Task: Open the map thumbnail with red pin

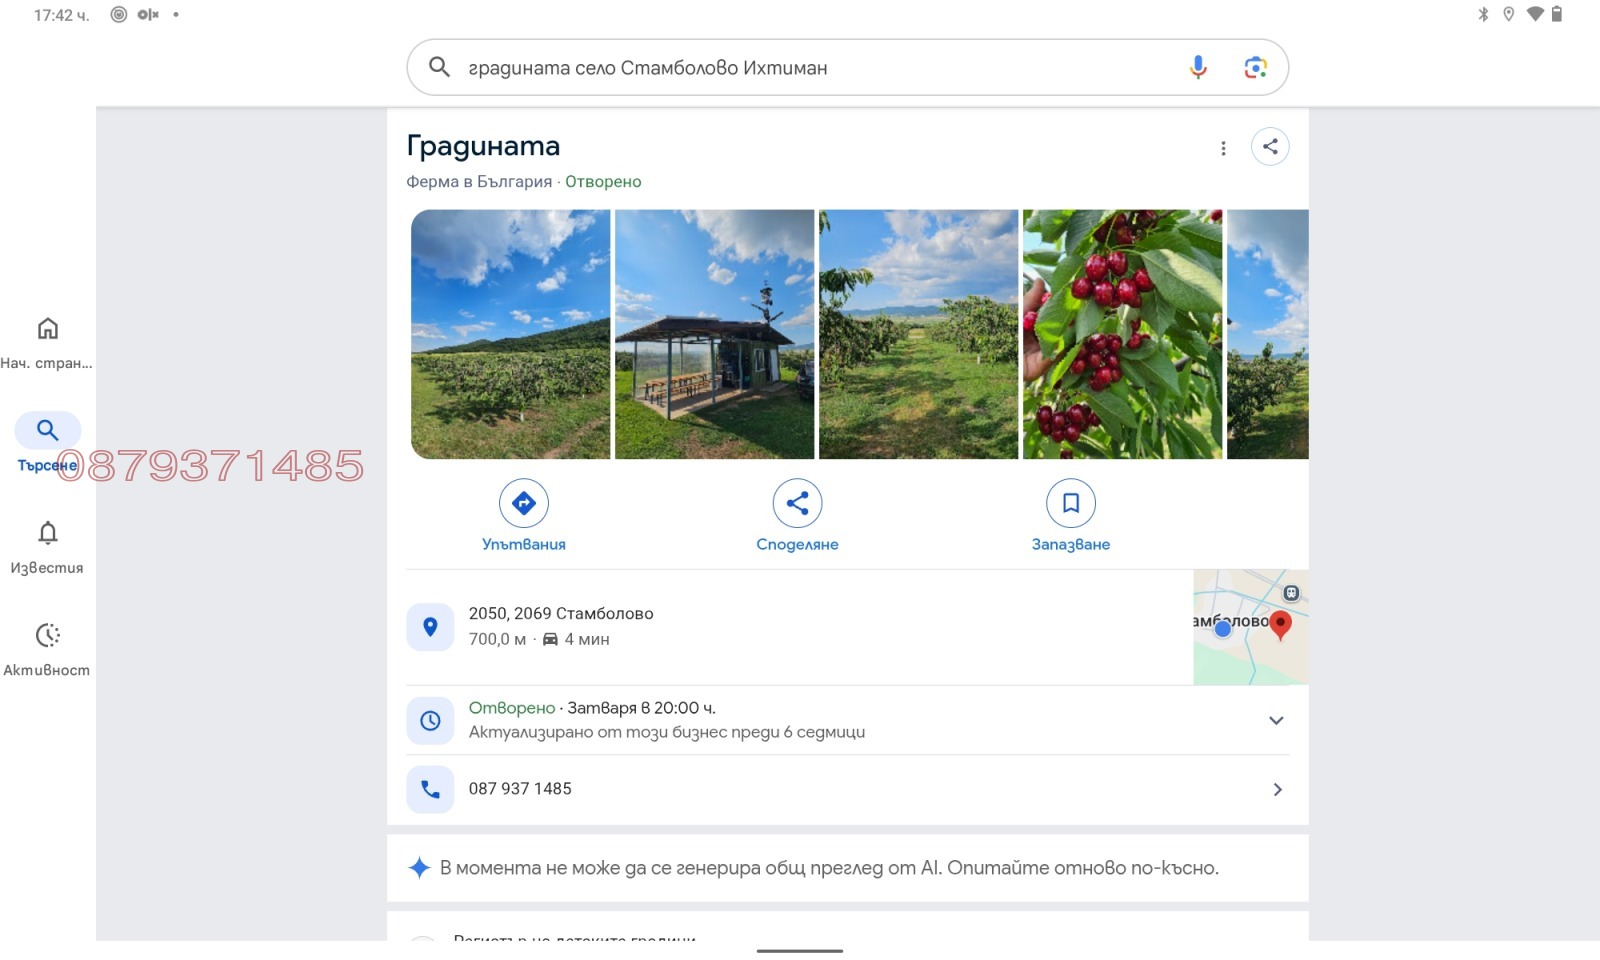Action: 1250,627
